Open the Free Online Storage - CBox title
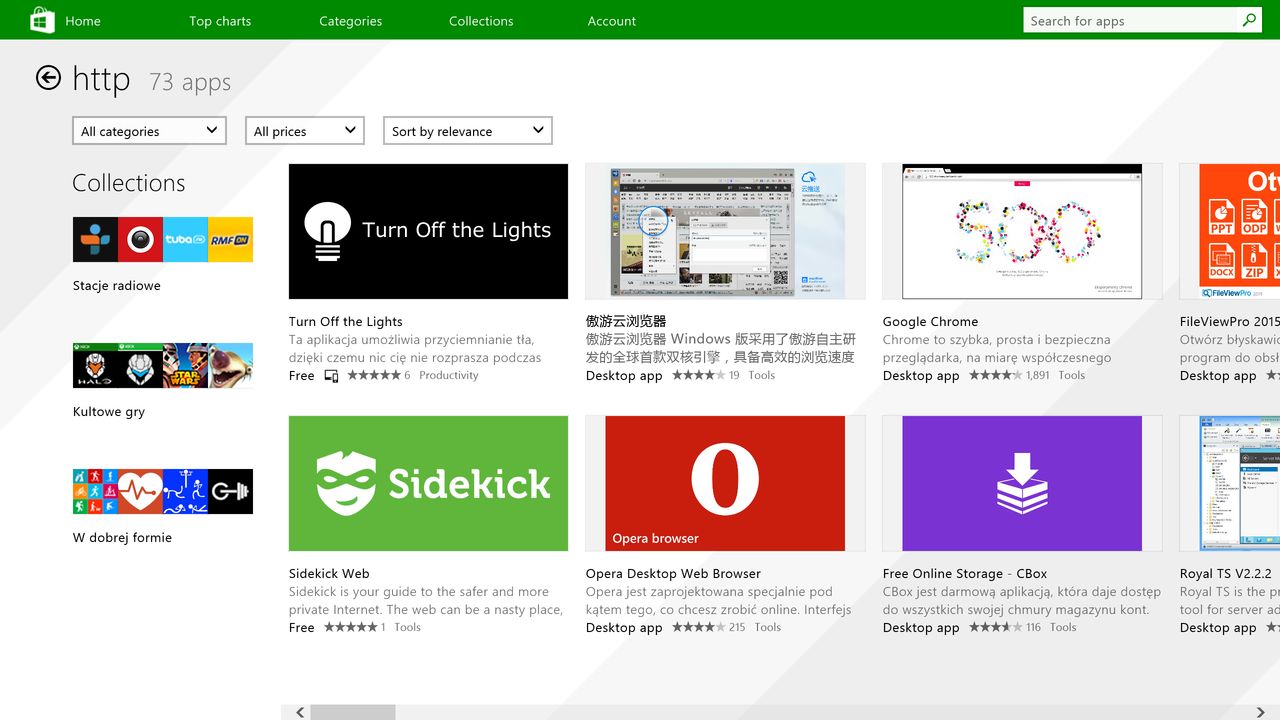The width and height of the screenshot is (1280, 720). coord(965,573)
